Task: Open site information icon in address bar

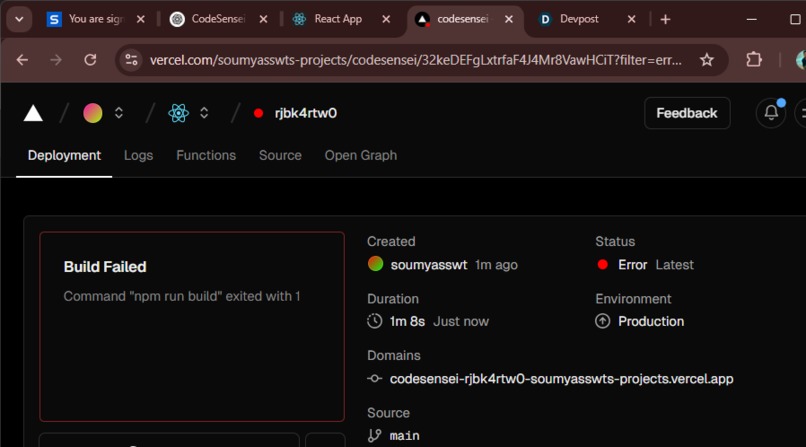Action: pyautogui.click(x=131, y=60)
